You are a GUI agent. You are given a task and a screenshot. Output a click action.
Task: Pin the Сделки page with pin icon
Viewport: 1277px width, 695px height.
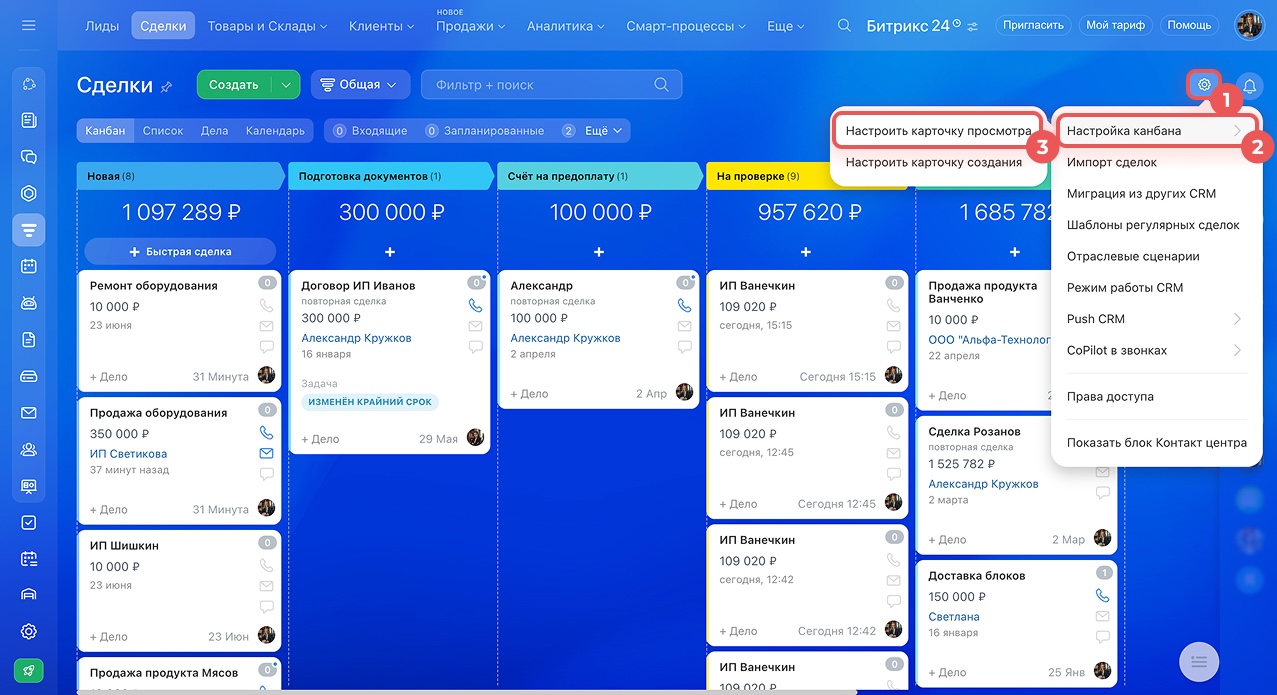tap(167, 87)
